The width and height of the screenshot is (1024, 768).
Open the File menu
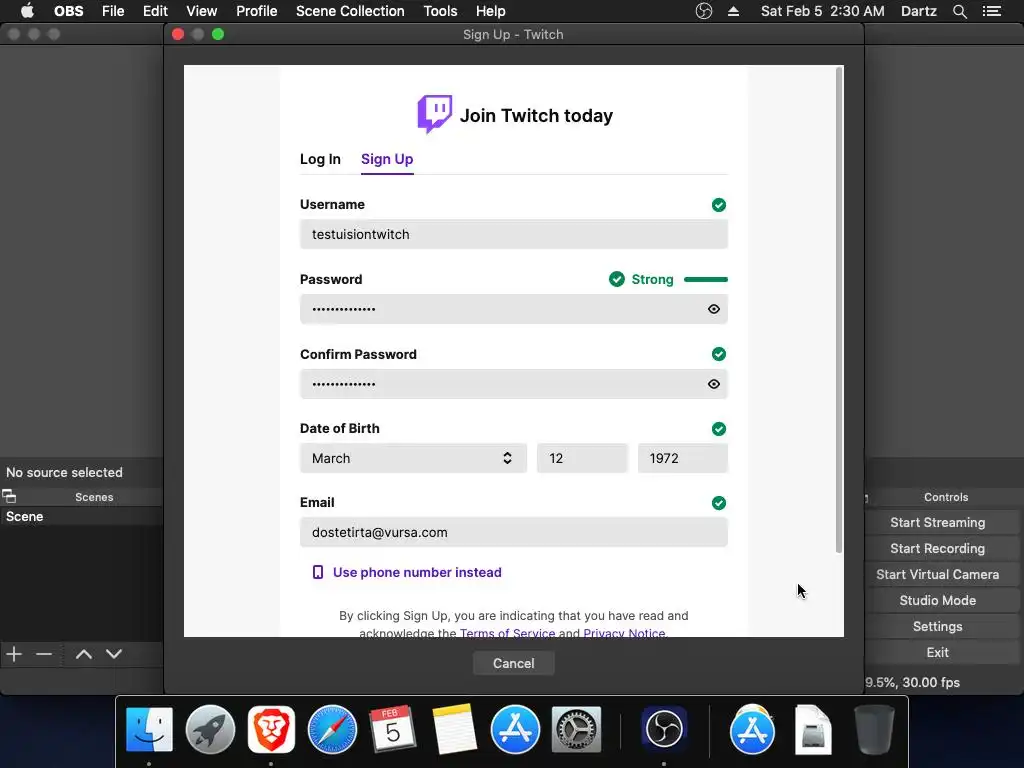113,11
